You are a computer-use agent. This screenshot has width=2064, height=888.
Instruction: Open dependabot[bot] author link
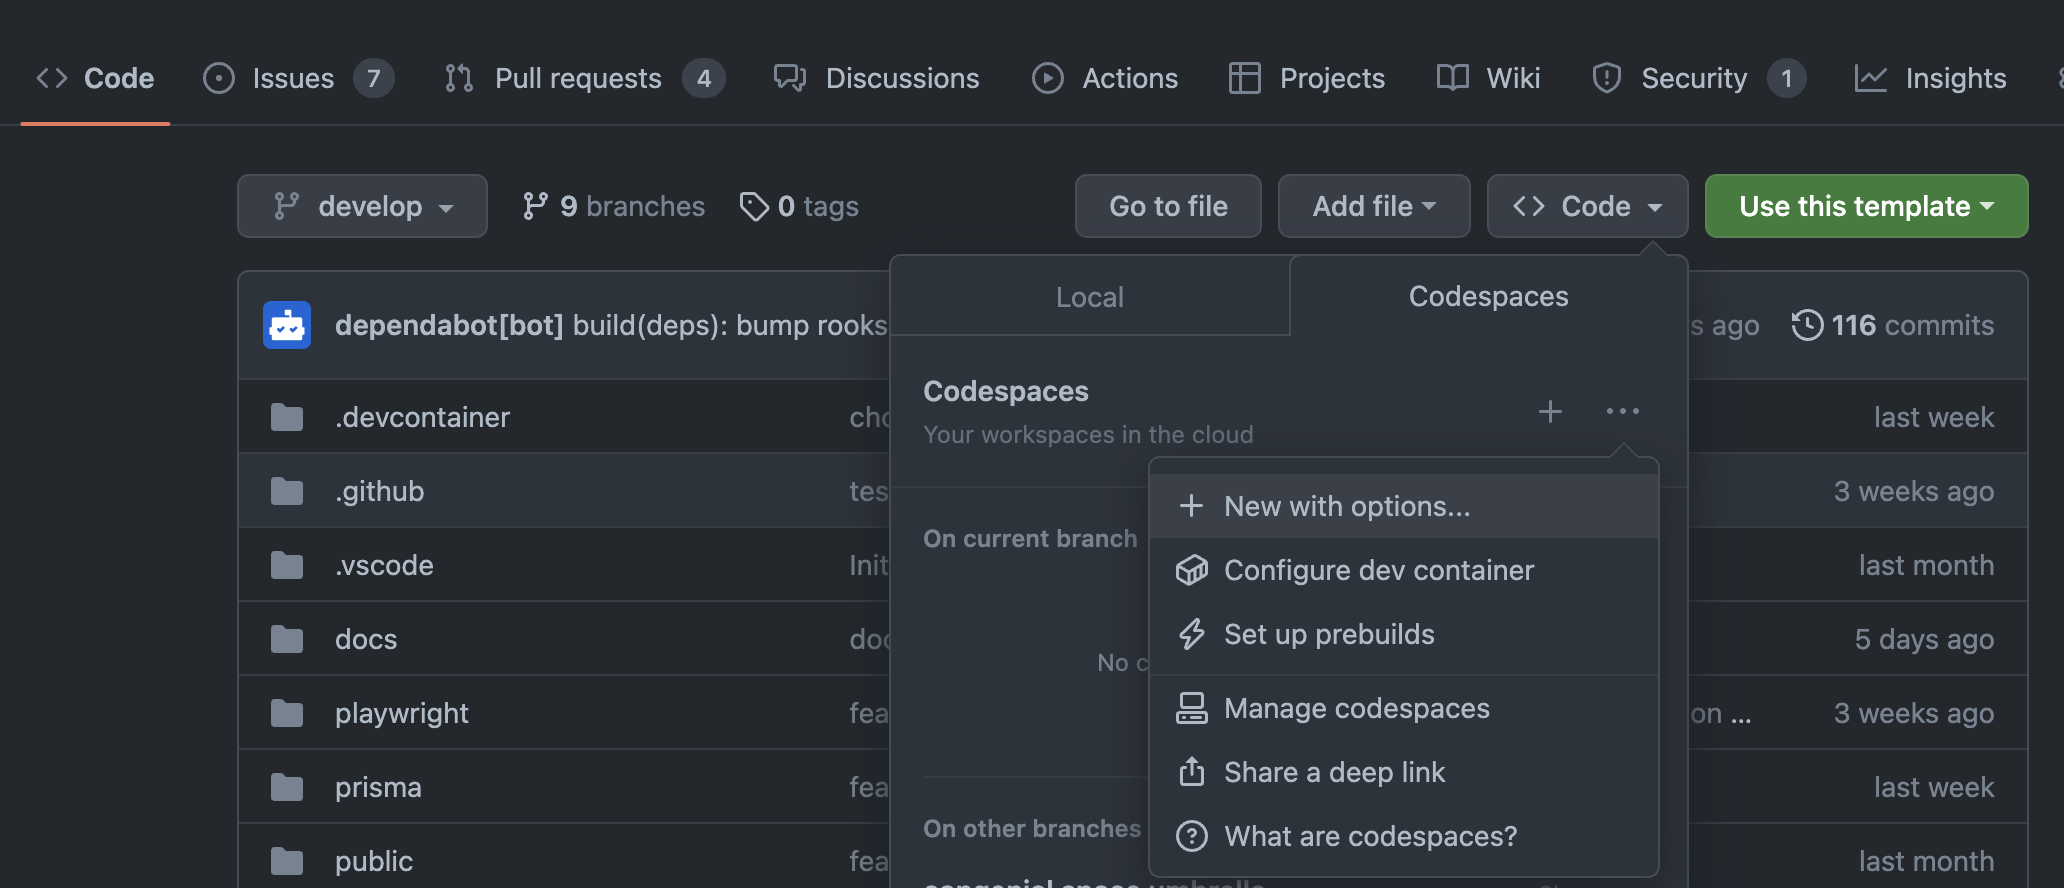pyautogui.click(x=449, y=325)
